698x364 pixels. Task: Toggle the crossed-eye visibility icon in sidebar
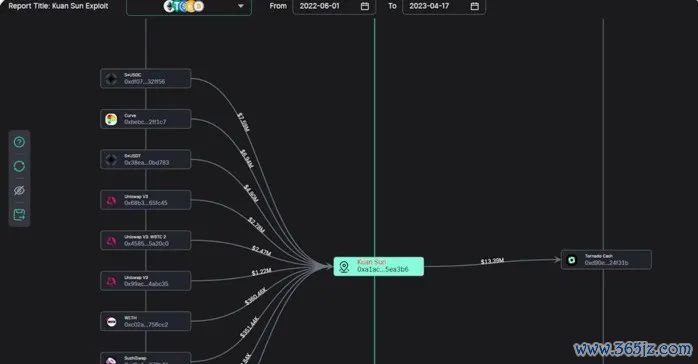(19, 190)
